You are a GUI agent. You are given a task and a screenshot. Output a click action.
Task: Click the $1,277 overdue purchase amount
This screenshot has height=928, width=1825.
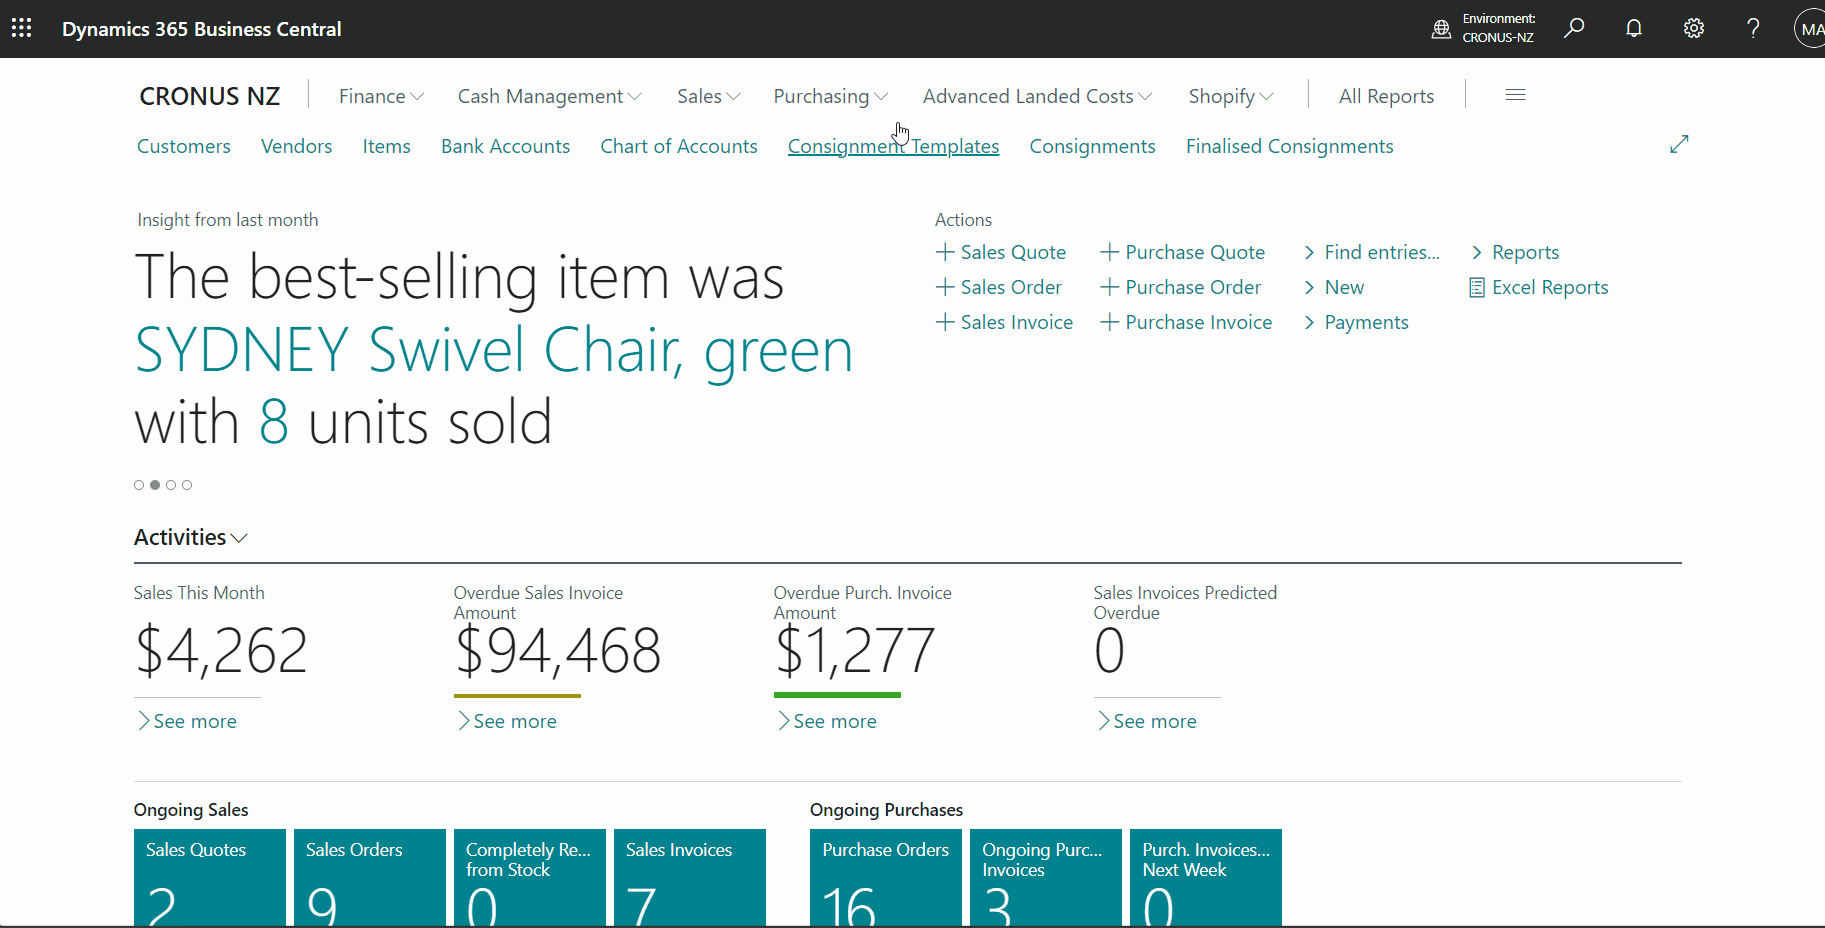[855, 651]
